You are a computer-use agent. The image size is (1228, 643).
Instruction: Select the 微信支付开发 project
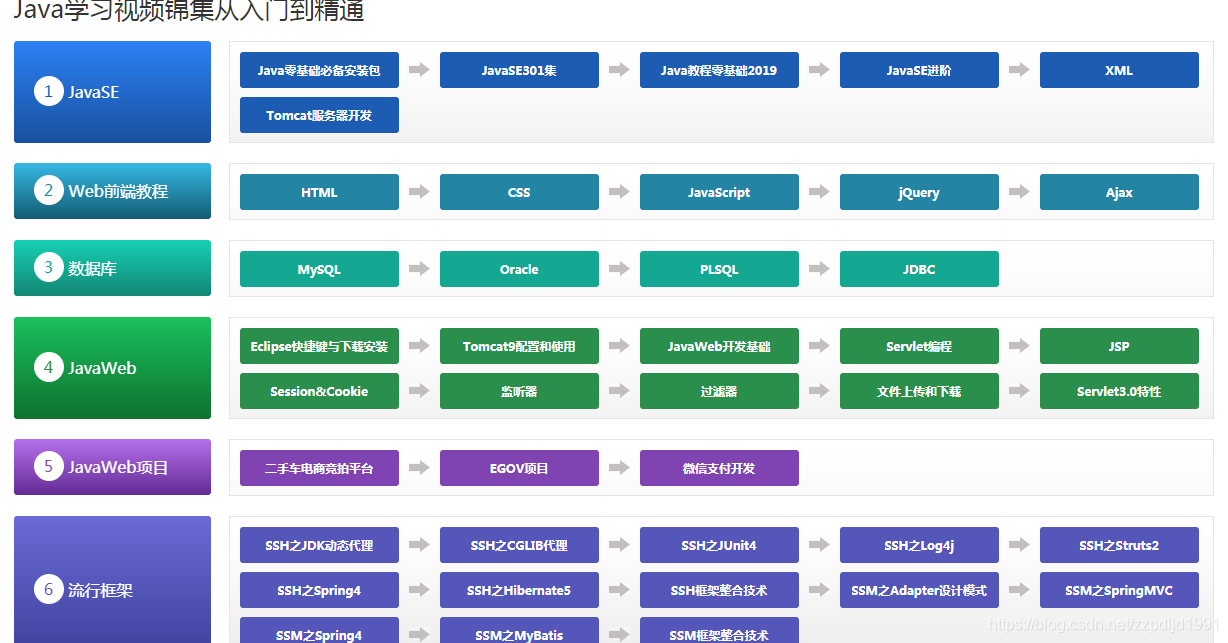[x=719, y=468]
